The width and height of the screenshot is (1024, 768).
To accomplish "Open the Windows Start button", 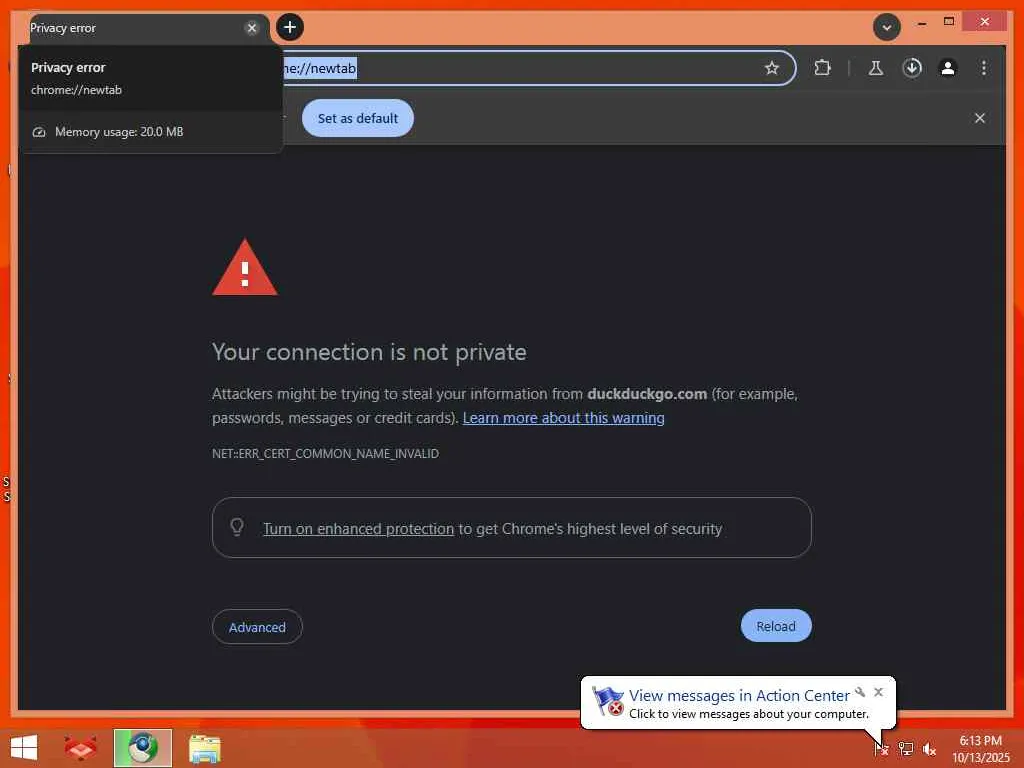I will pos(24,748).
